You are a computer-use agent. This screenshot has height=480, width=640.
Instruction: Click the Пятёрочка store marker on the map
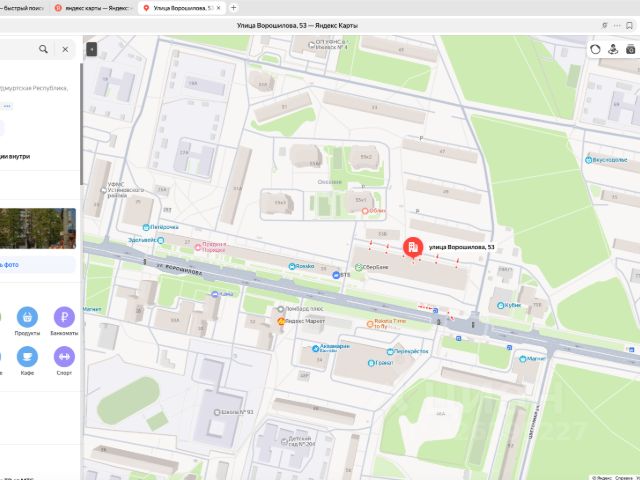point(146,227)
